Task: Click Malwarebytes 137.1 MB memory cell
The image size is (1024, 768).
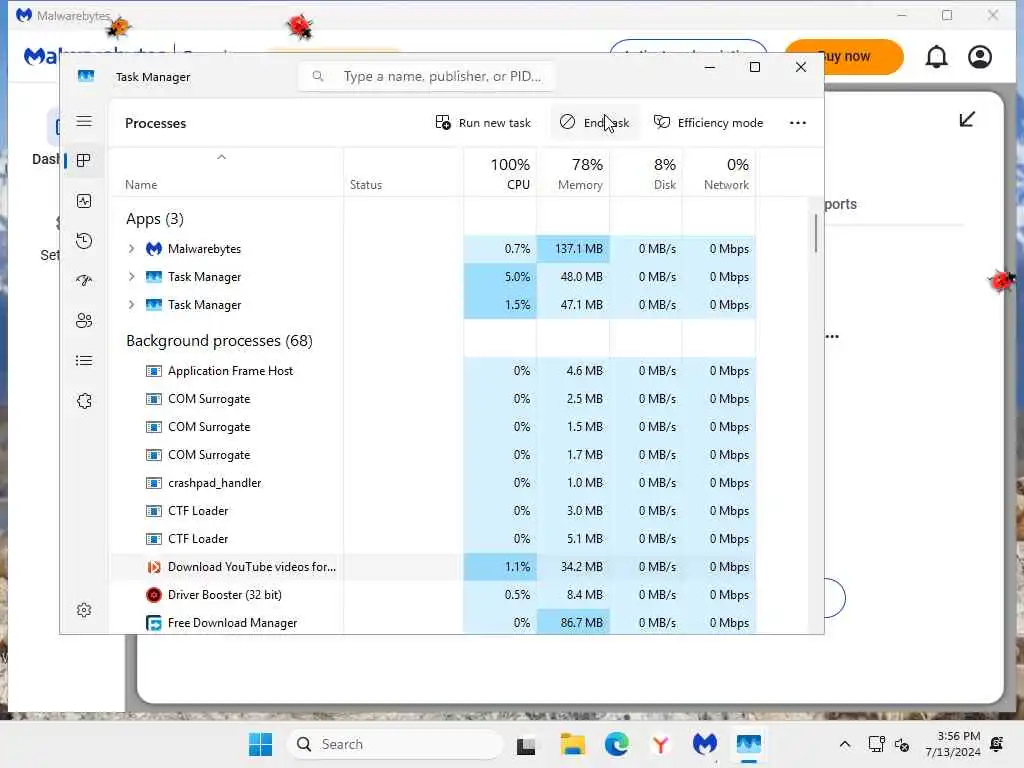Action: [x=573, y=249]
